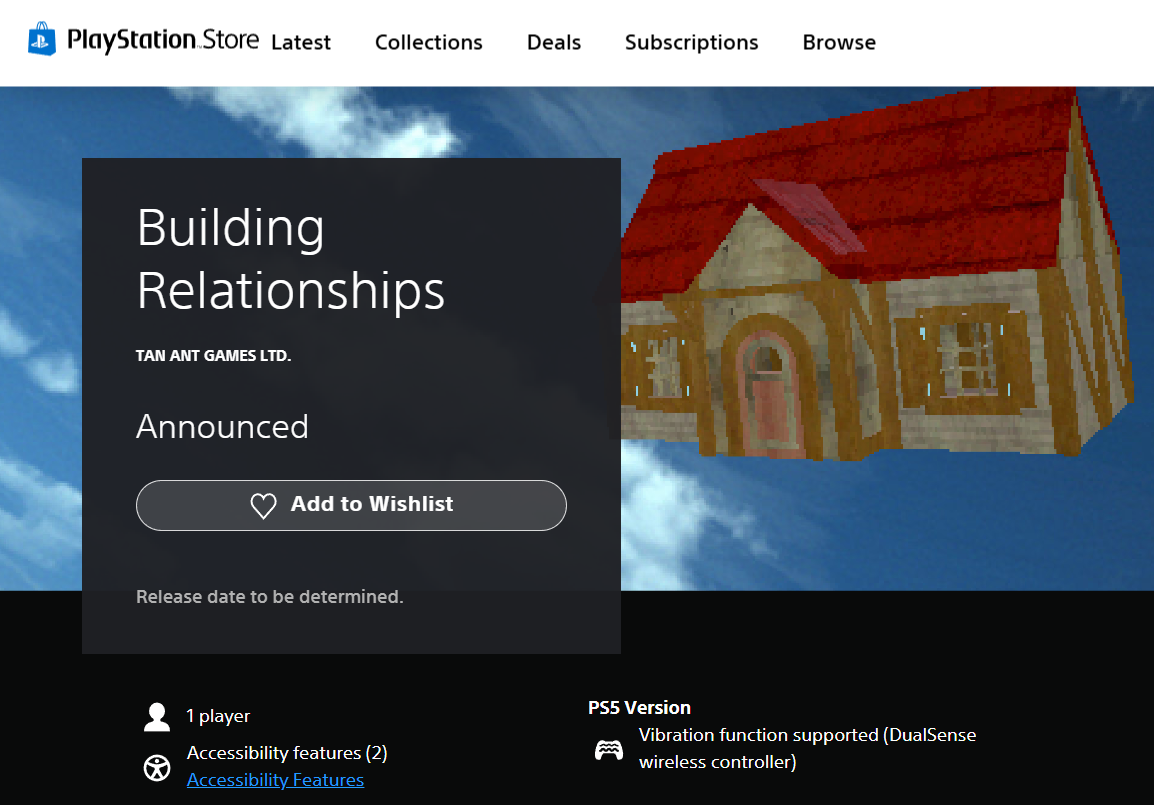This screenshot has width=1154, height=805.
Task: Click the accessibility features circle icon
Action: (157, 768)
